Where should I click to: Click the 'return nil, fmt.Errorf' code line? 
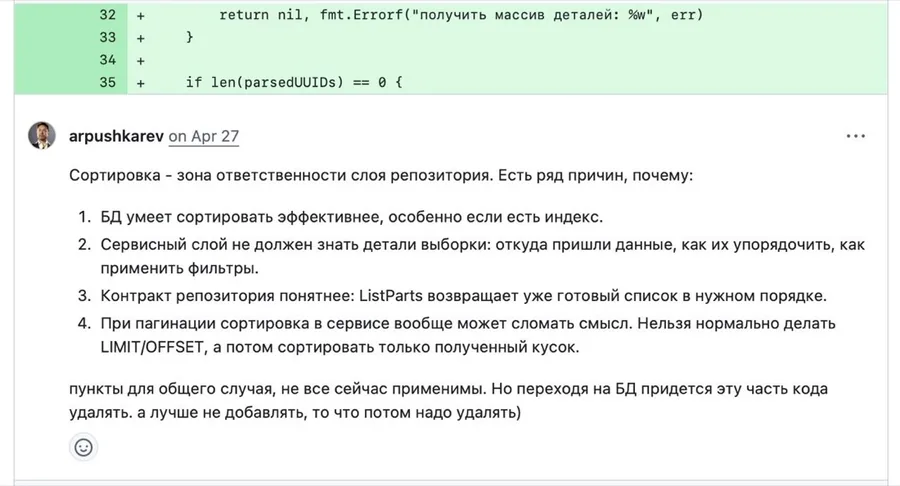click(x=460, y=15)
